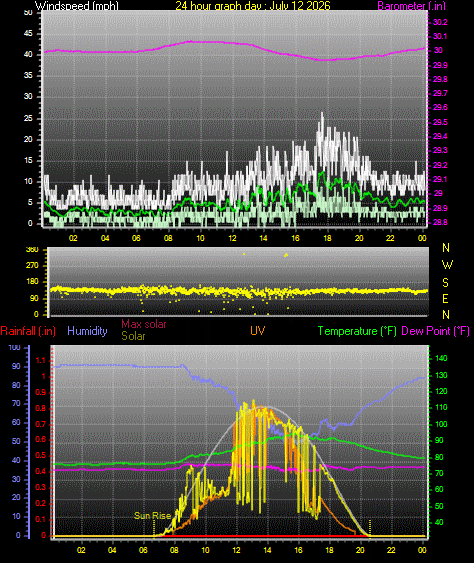Click the Sun Rise marker label
Viewport: 474px width, 563px height.
152,516
